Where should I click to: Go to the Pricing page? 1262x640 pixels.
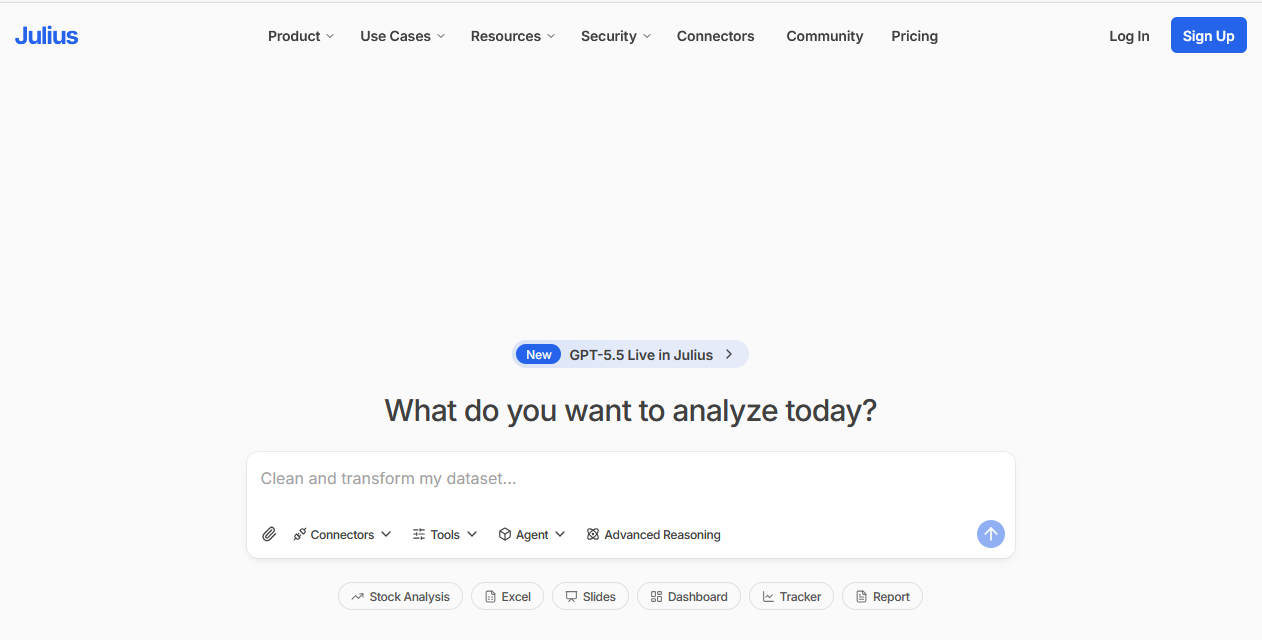[915, 36]
